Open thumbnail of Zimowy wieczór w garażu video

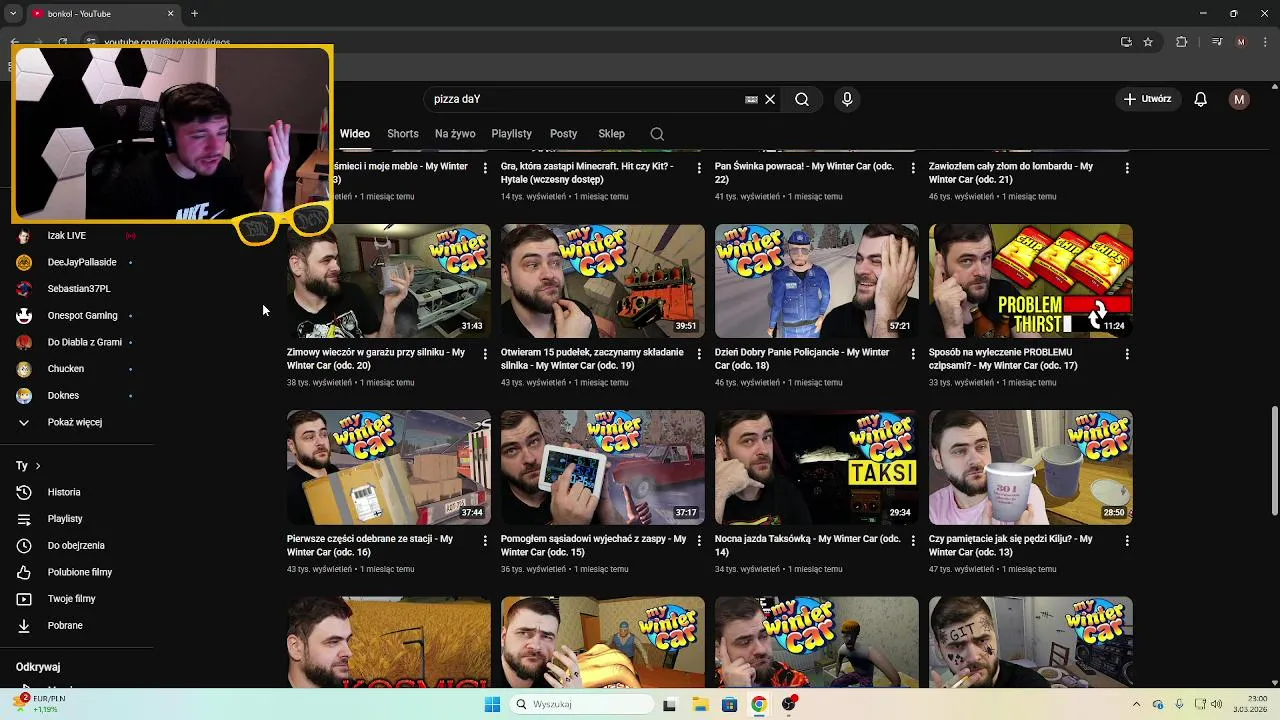[388, 281]
